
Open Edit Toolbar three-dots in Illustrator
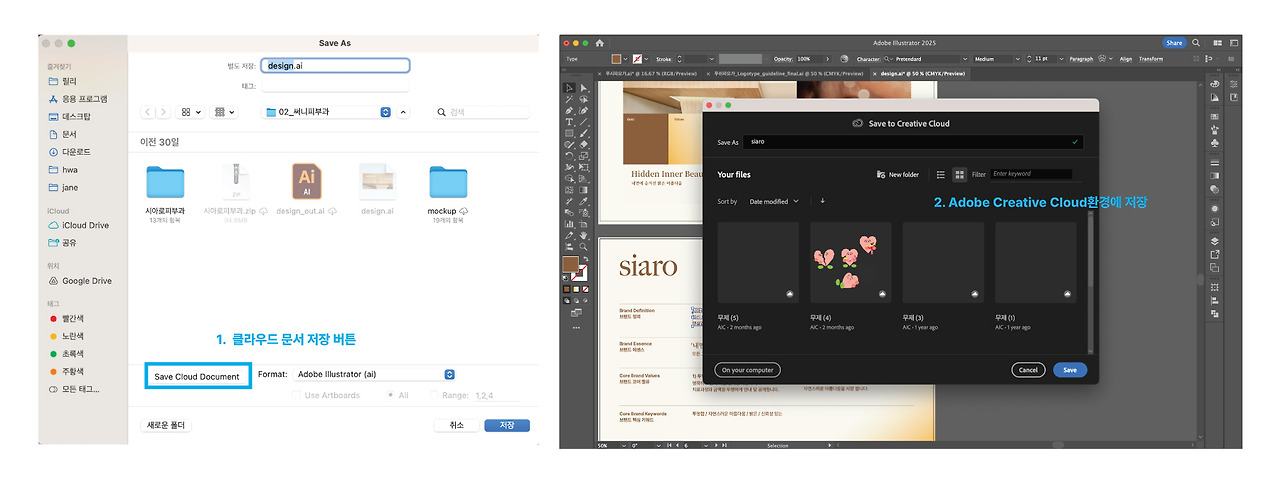(576, 327)
